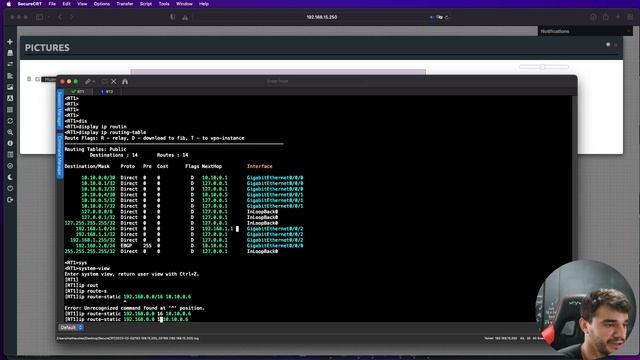Viewport: 640px width, 360px height.
Task: Open the Window menu
Action: tap(184, 4)
